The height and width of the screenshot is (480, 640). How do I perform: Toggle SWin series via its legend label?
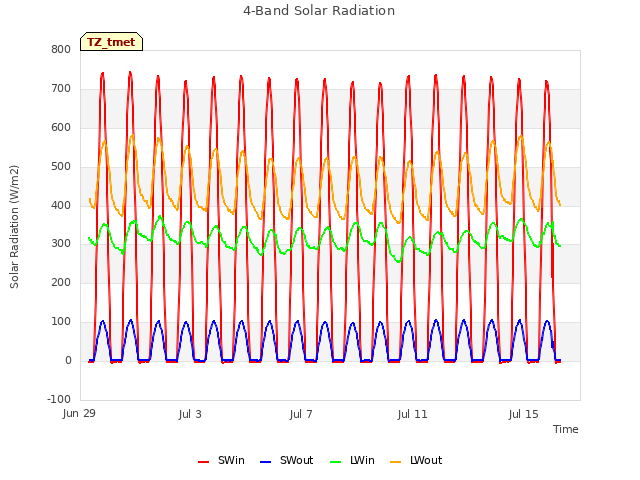point(231,460)
